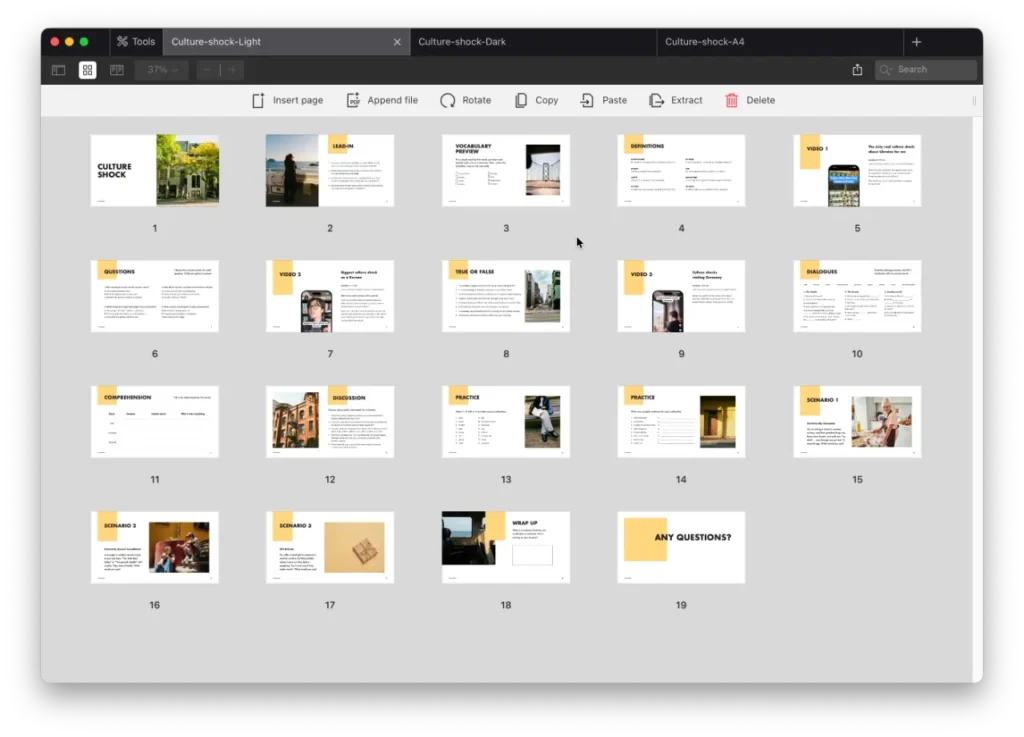Switch to the Culture-shock-Dark tab
This screenshot has width=1024, height=737.
(x=462, y=42)
